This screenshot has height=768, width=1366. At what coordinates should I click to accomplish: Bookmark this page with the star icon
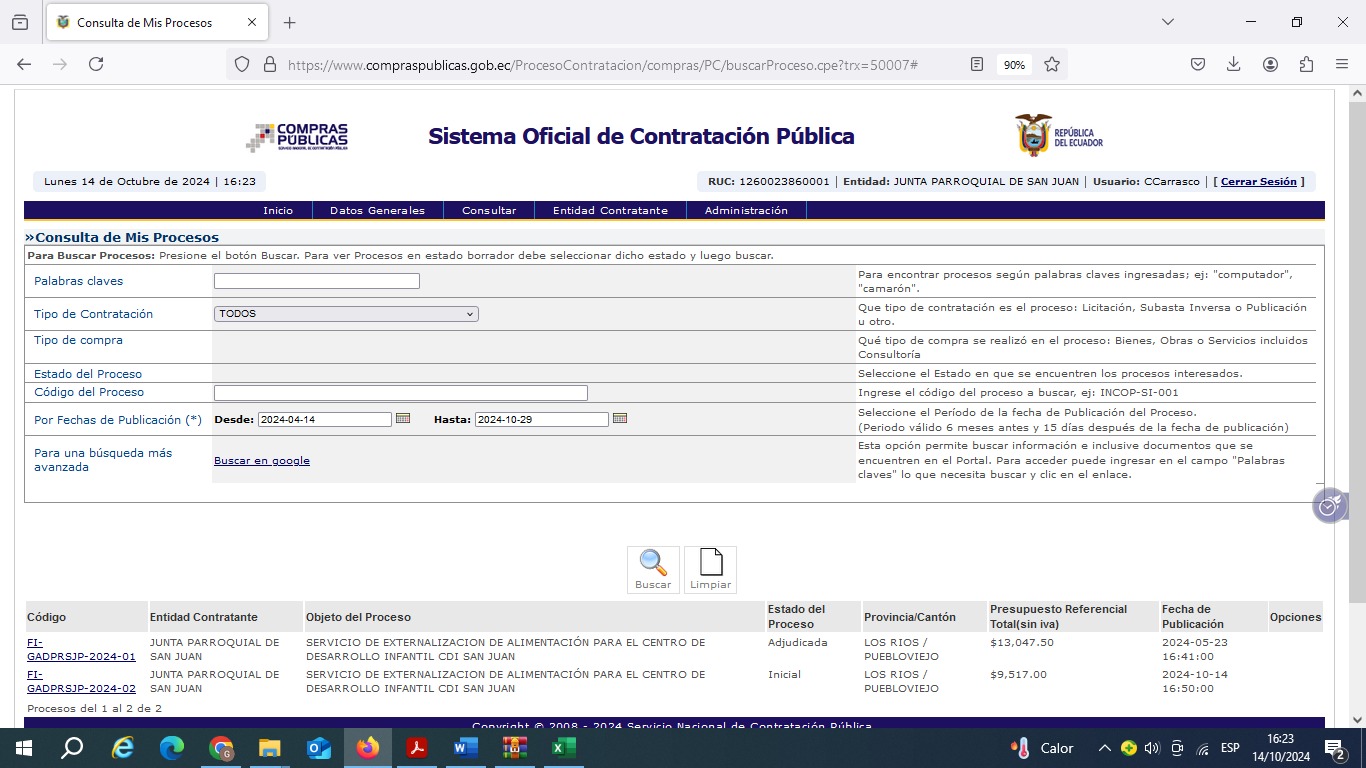1052,64
